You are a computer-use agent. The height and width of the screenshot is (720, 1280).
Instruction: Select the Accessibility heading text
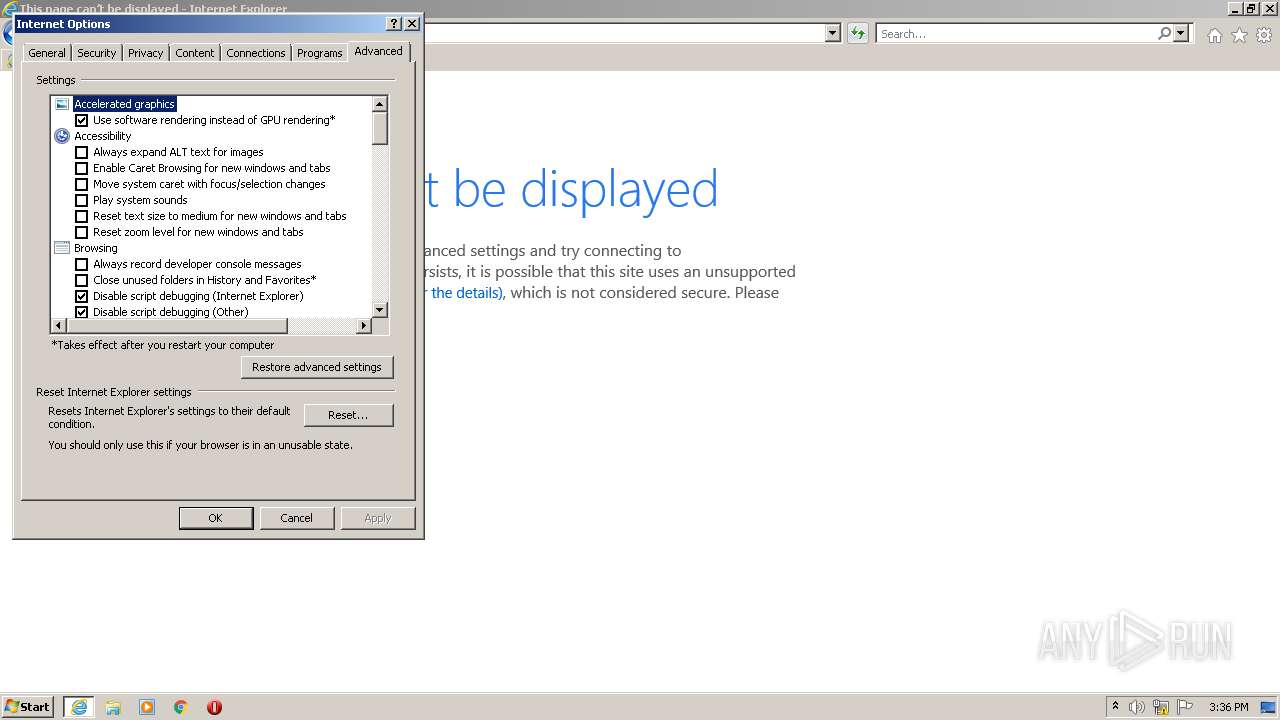pyautogui.click(x=102, y=136)
